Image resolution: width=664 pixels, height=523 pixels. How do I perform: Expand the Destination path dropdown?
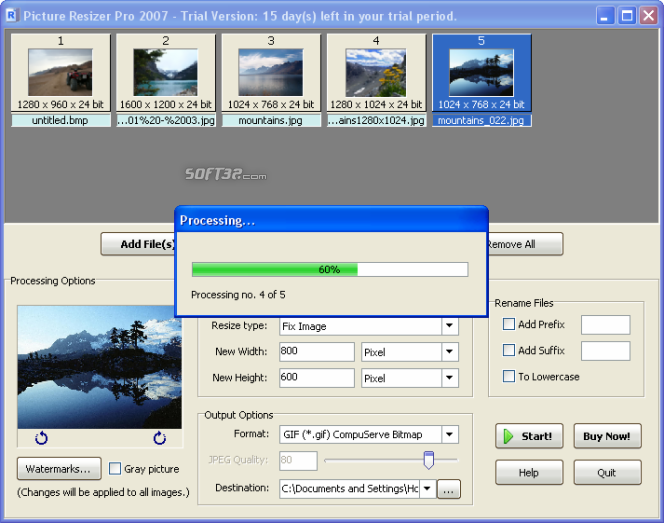coord(427,488)
